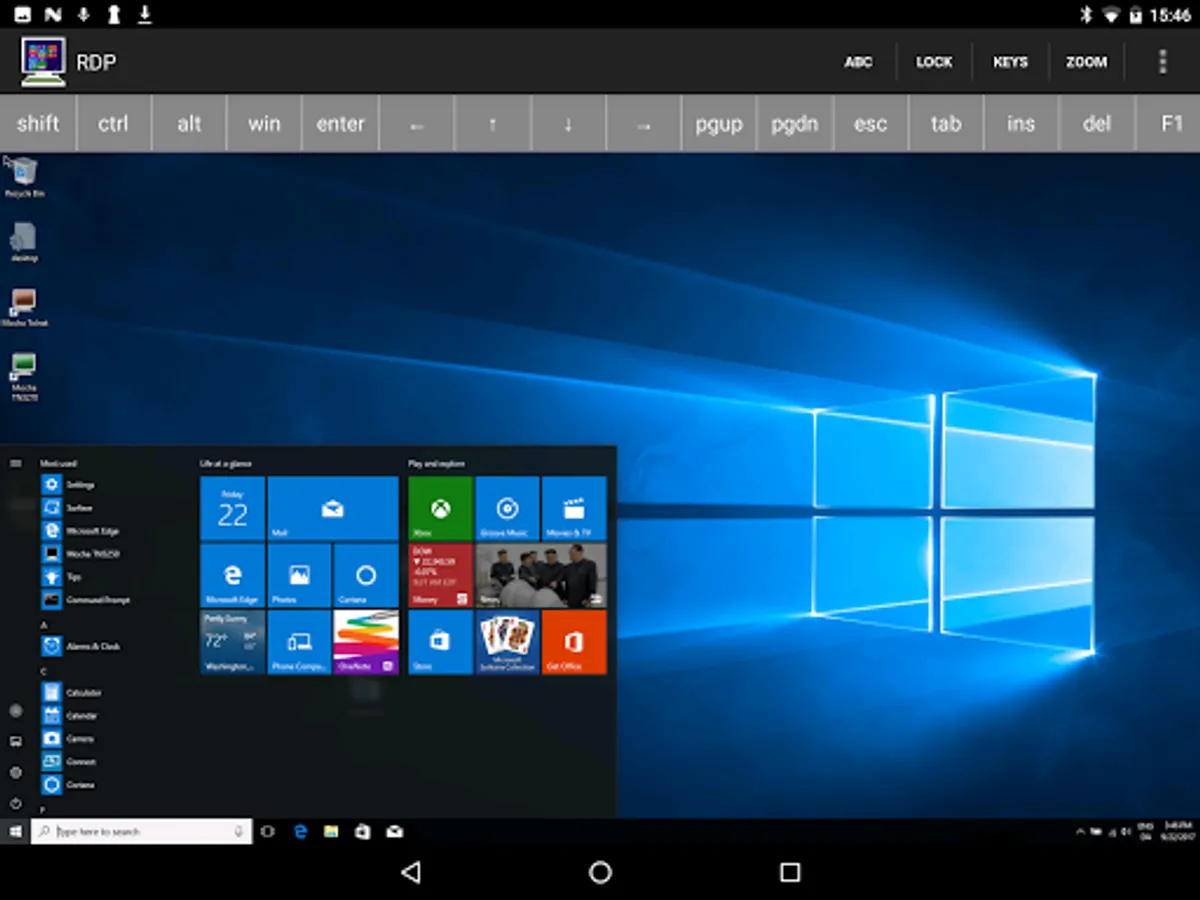The image size is (1200, 900).
Task: Toggle the LOCK option in RDP bar
Action: tap(934, 62)
